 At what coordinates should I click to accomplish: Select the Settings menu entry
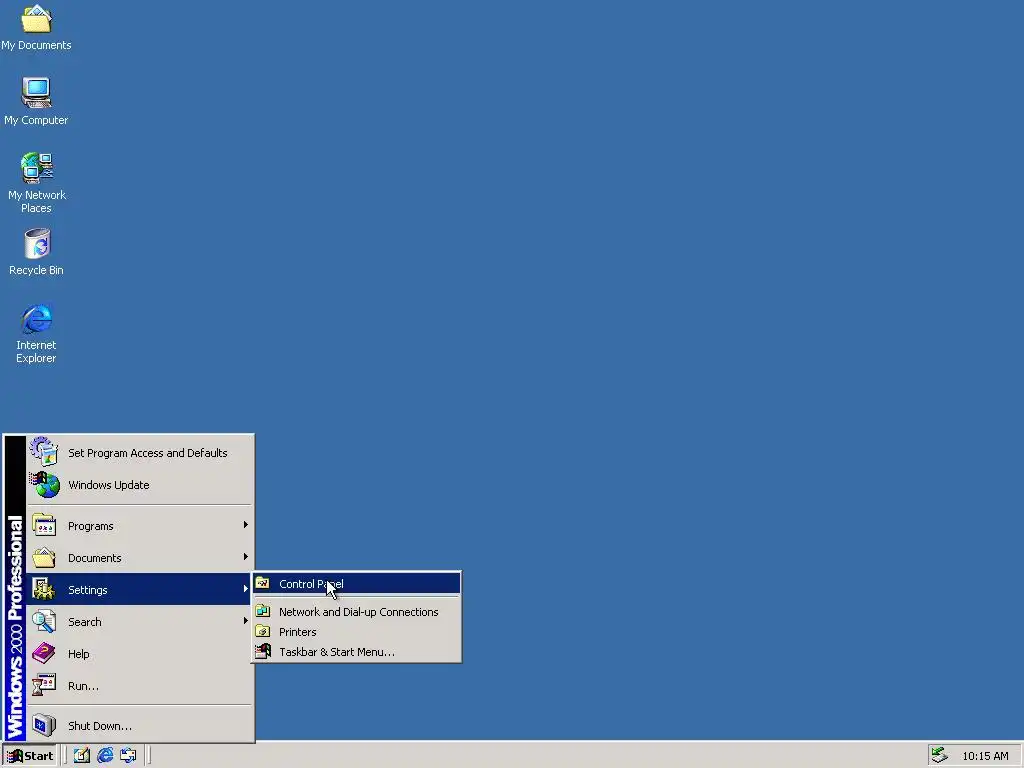point(140,590)
